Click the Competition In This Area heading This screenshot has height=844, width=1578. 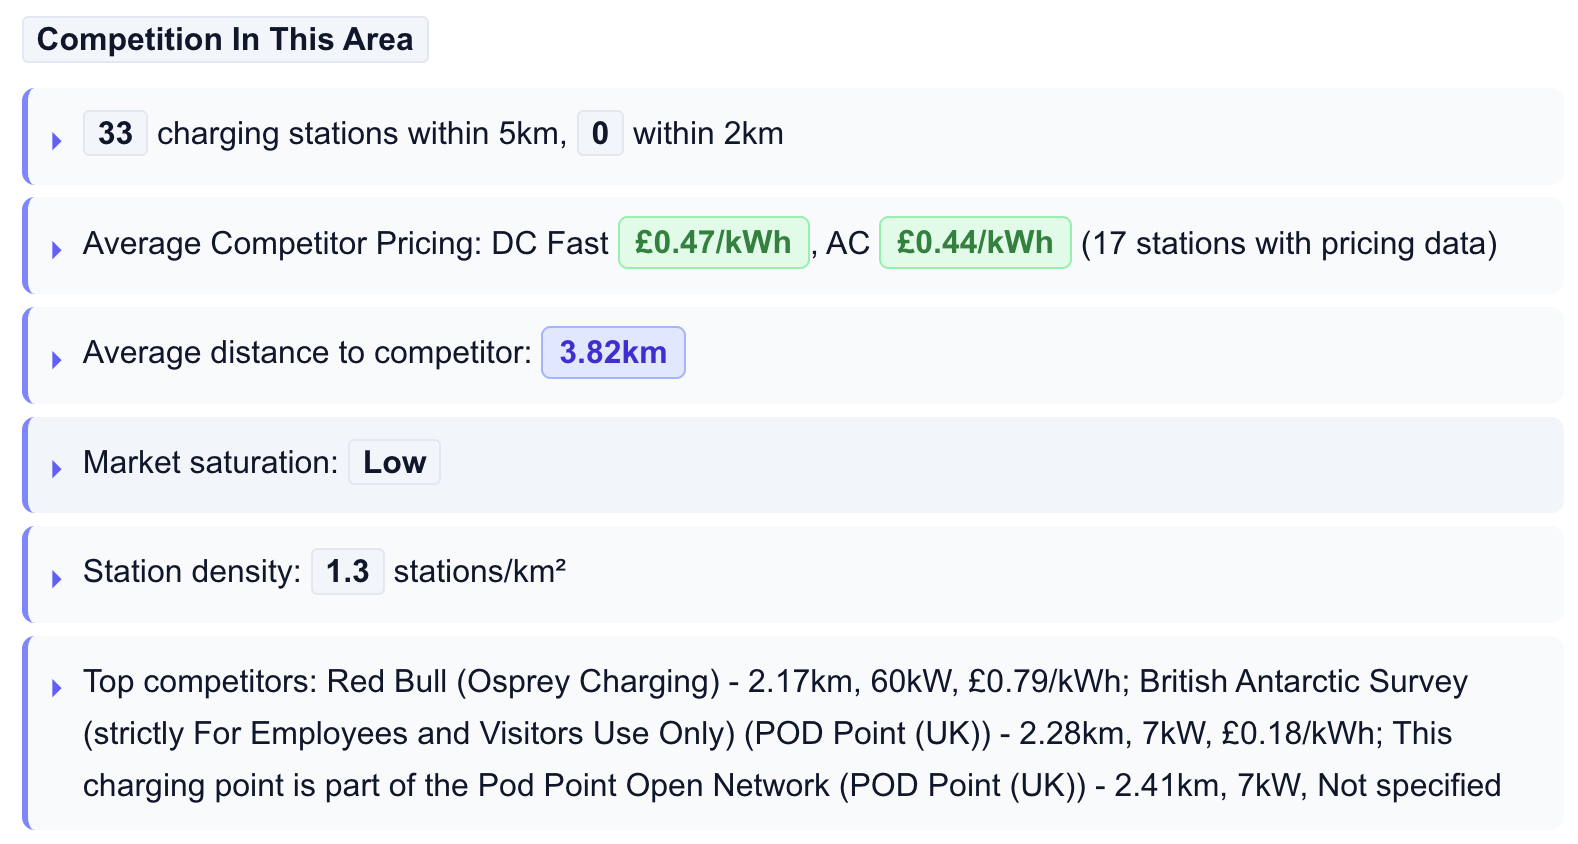coord(225,40)
